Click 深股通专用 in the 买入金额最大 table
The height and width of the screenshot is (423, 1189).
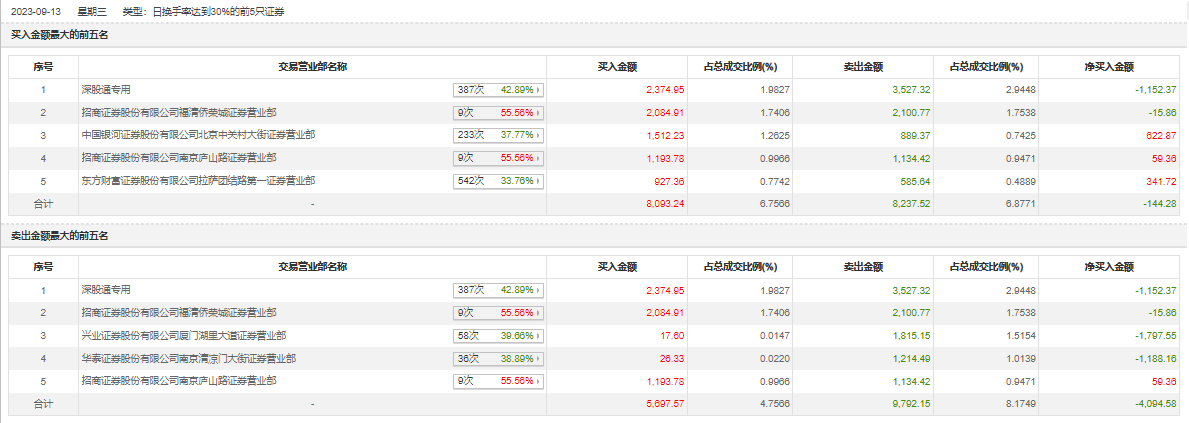(106, 89)
